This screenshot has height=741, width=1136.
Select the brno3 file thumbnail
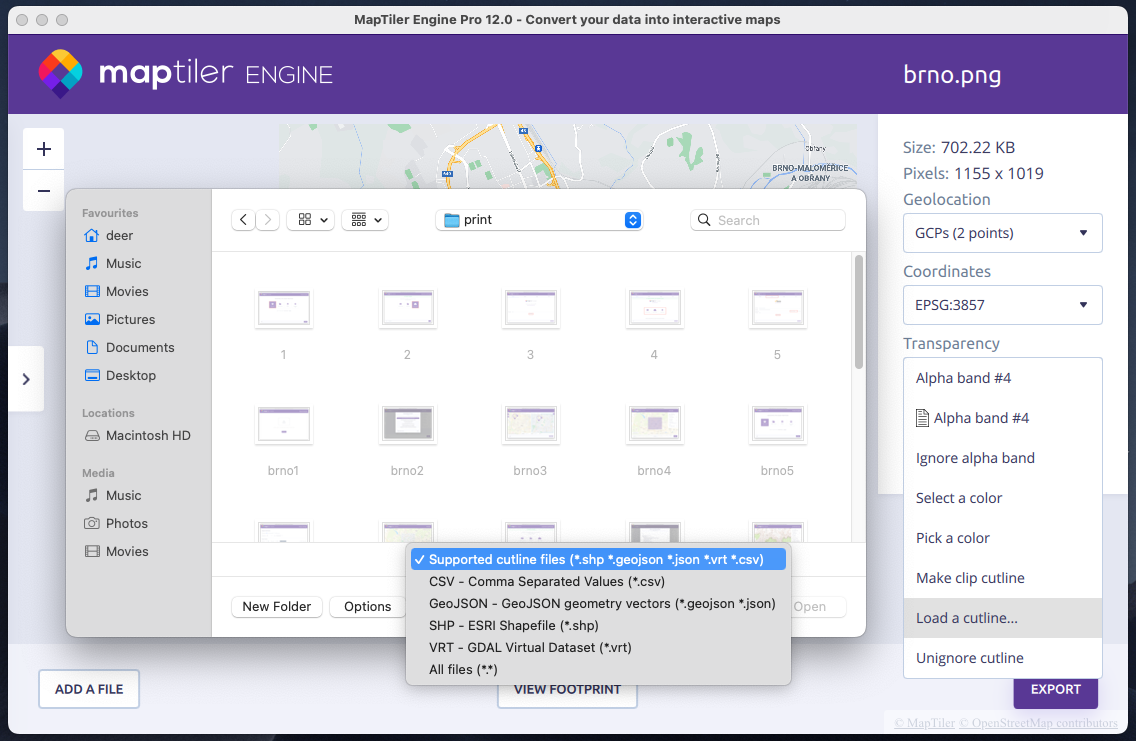coord(530,425)
